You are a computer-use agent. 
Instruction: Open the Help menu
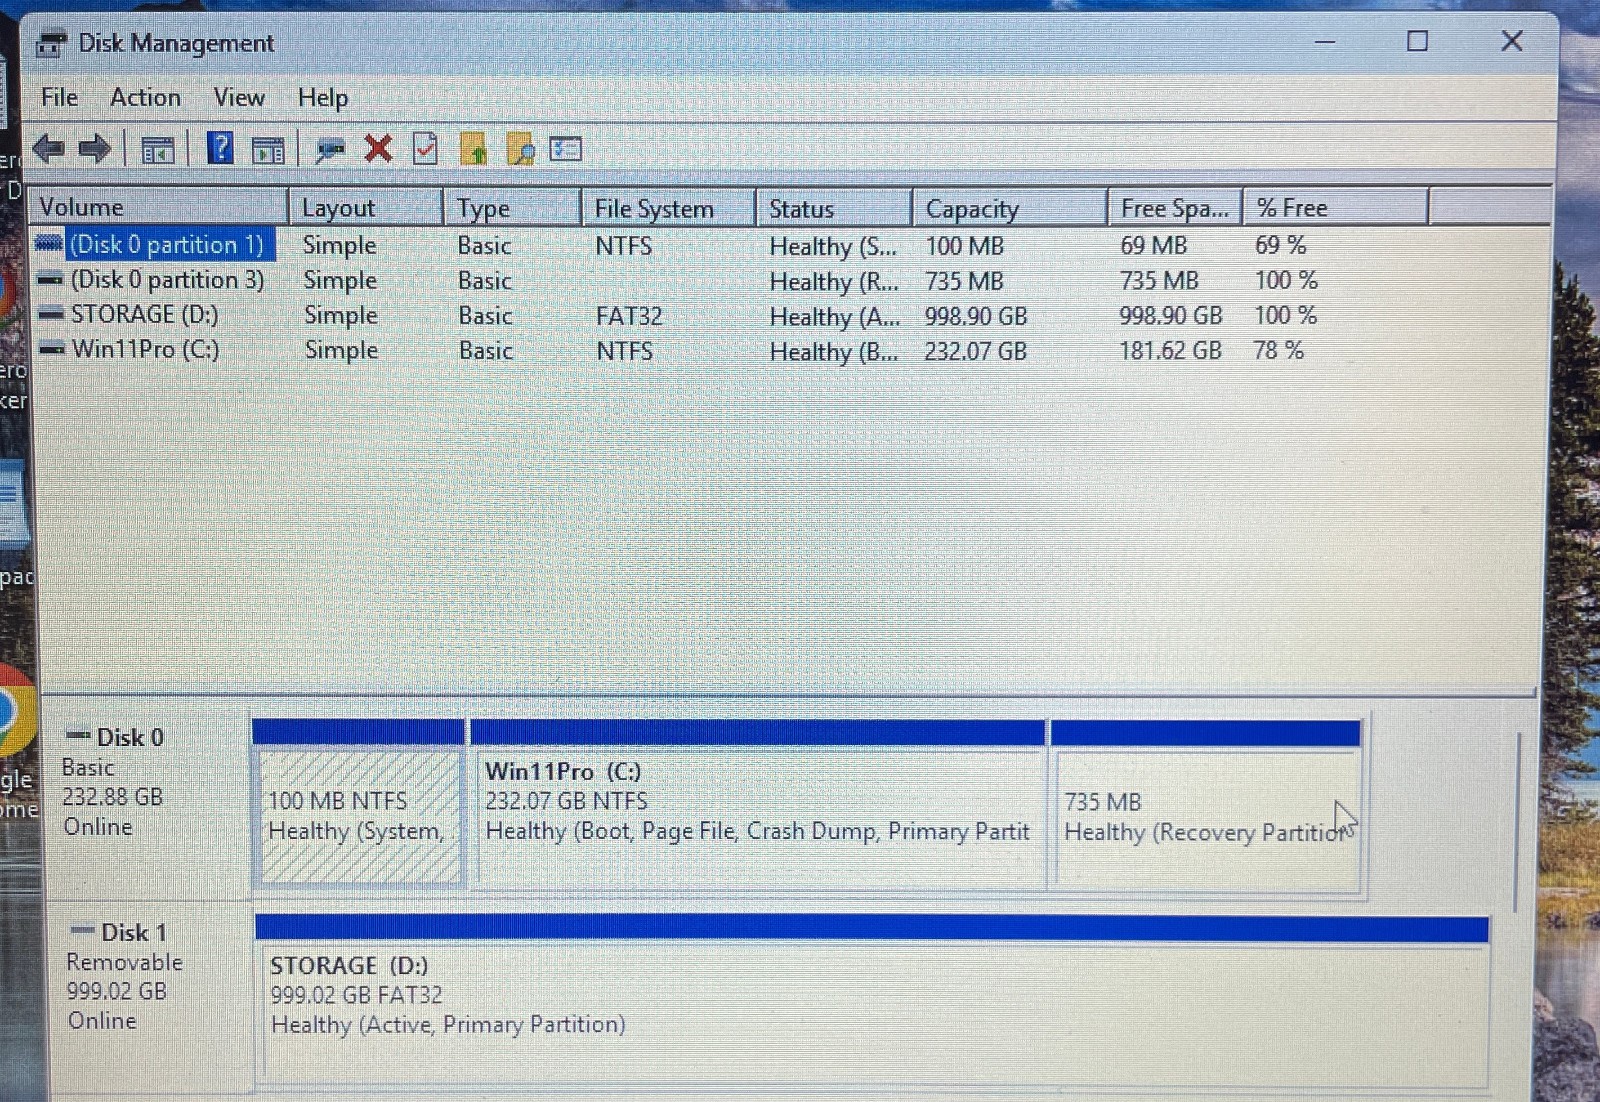click(323, 98)
